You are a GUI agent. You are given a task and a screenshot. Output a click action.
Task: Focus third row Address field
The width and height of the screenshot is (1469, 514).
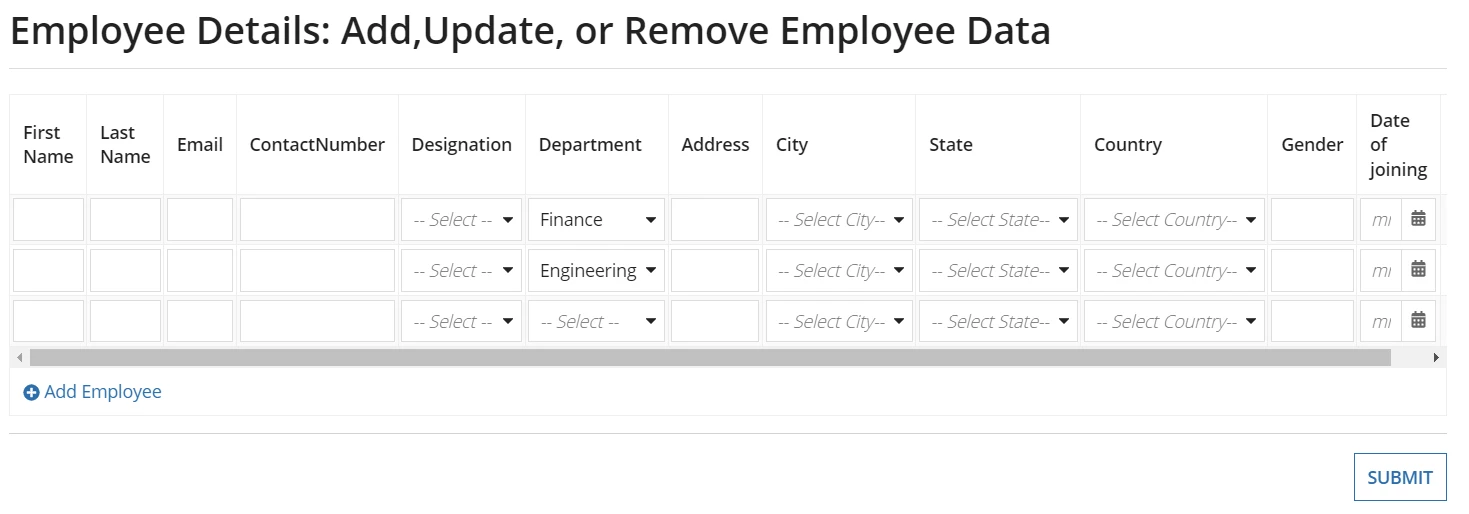click(715, 321)
